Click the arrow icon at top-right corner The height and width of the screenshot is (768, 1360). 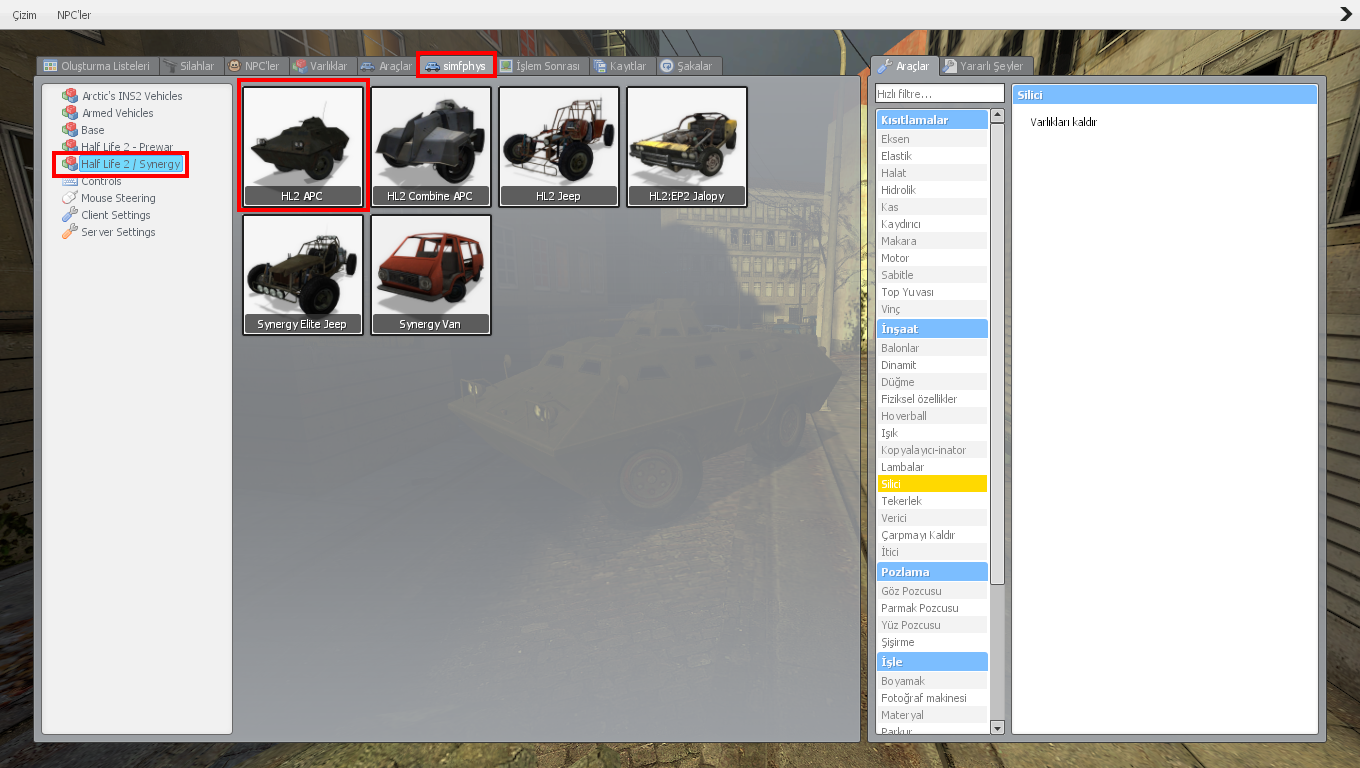(1346, 14)
